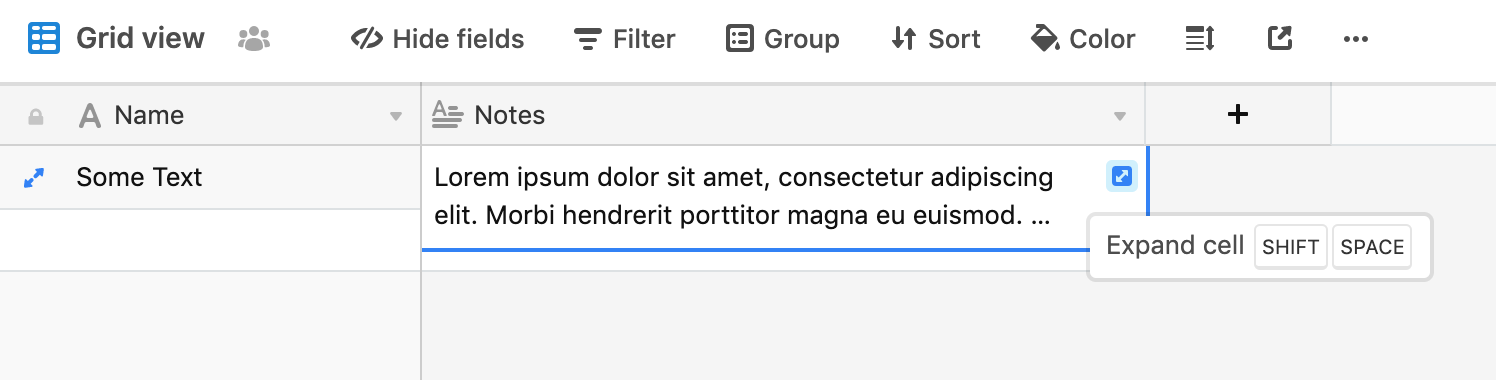Open the three-dots more options menu
This screenshot has height=380, width=1496.
1355,39
